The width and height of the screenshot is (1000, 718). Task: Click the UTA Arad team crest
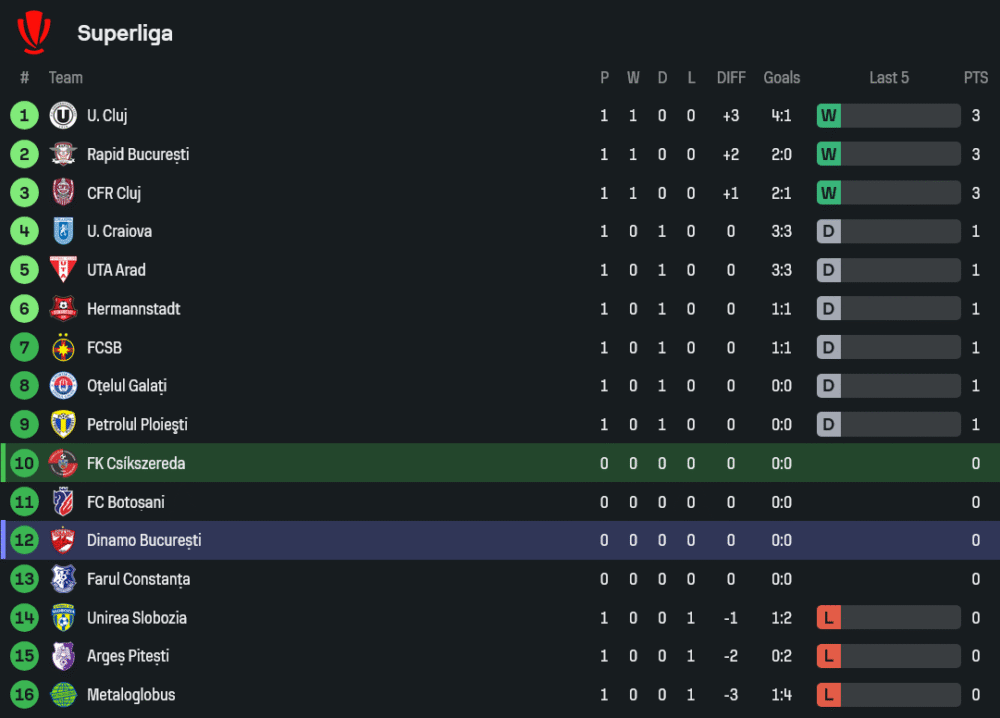point(63,270)
